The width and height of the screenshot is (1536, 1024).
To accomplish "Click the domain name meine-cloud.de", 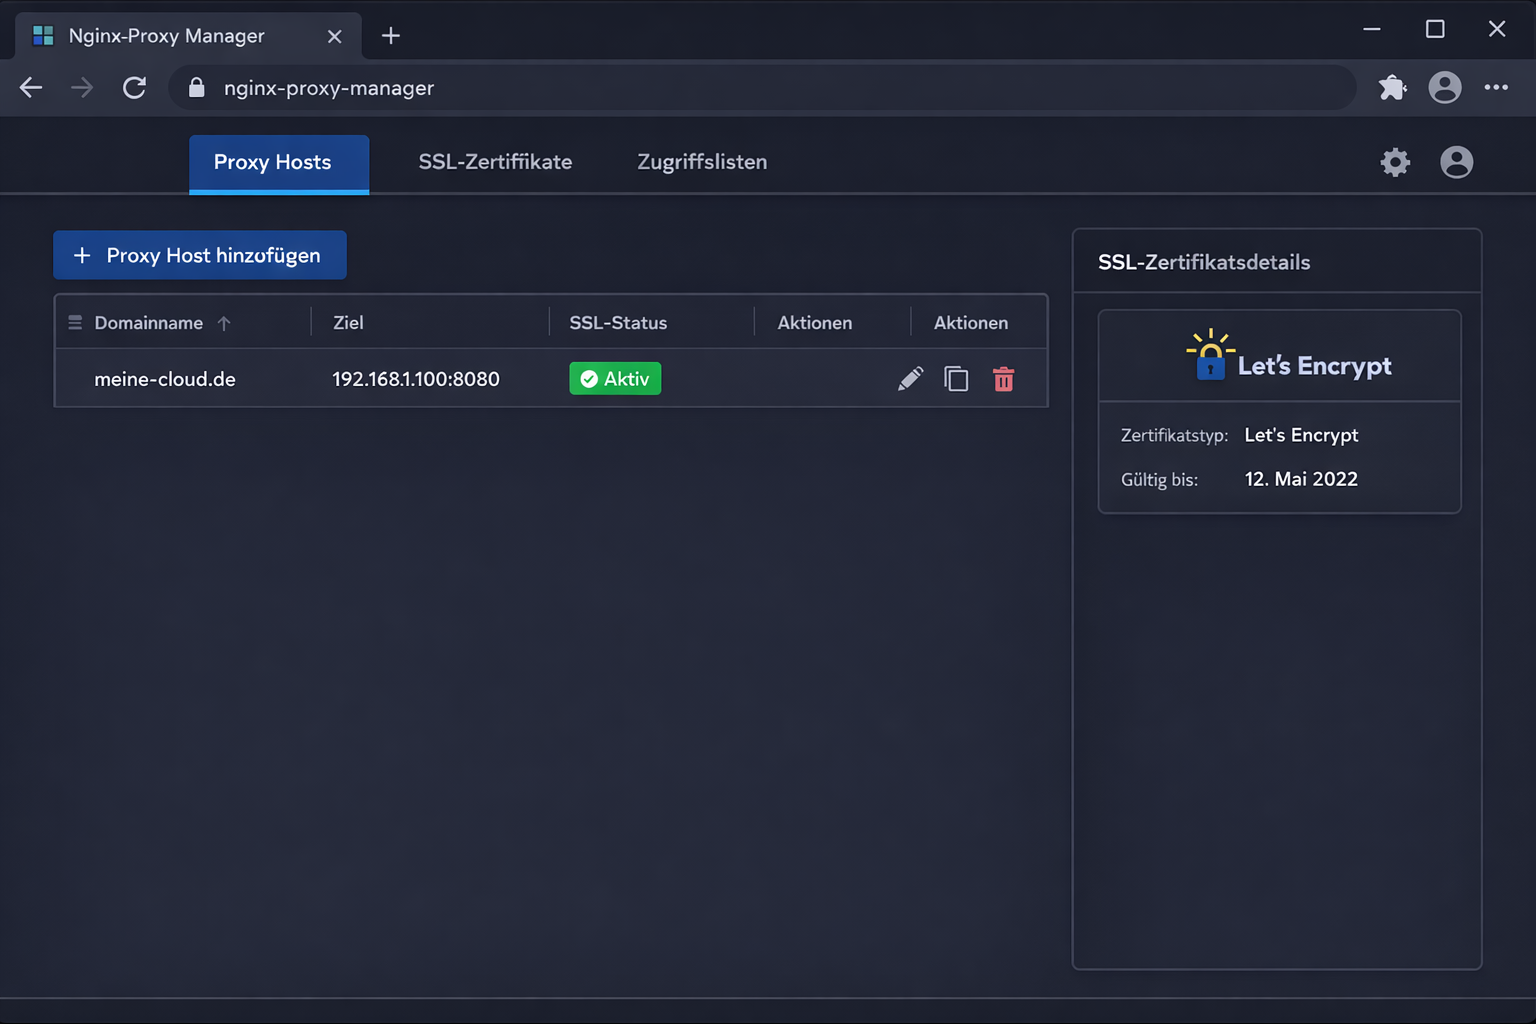I will pyautogui.click(x=164, y=379).
